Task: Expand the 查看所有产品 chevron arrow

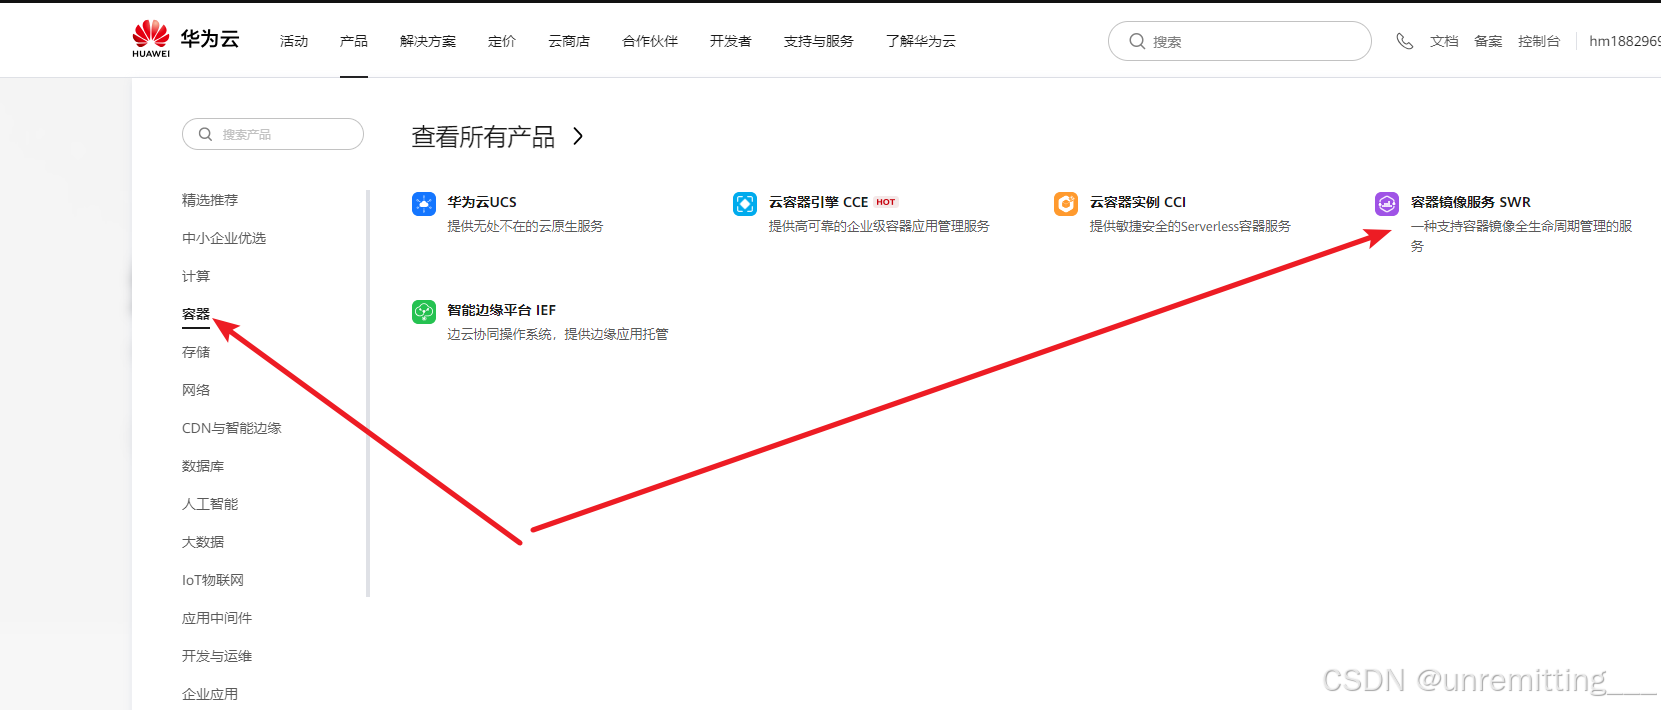Action: 578,136
